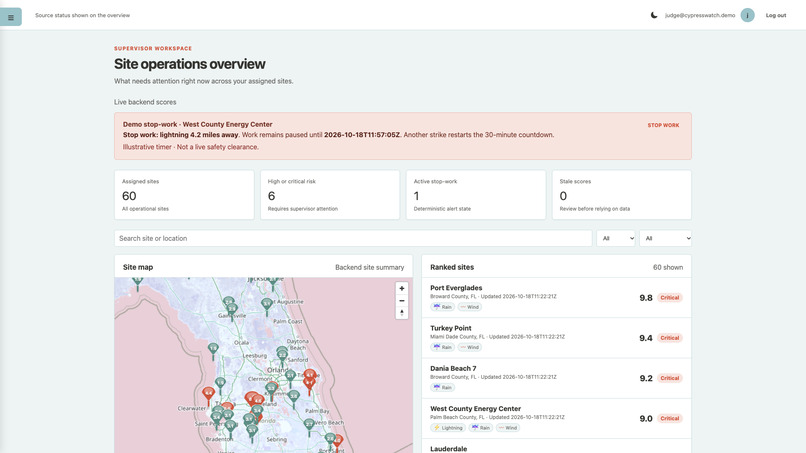Click green map marker west of Ocala
806x453 pixels.
pyautogui.click(x=213, y=351)
